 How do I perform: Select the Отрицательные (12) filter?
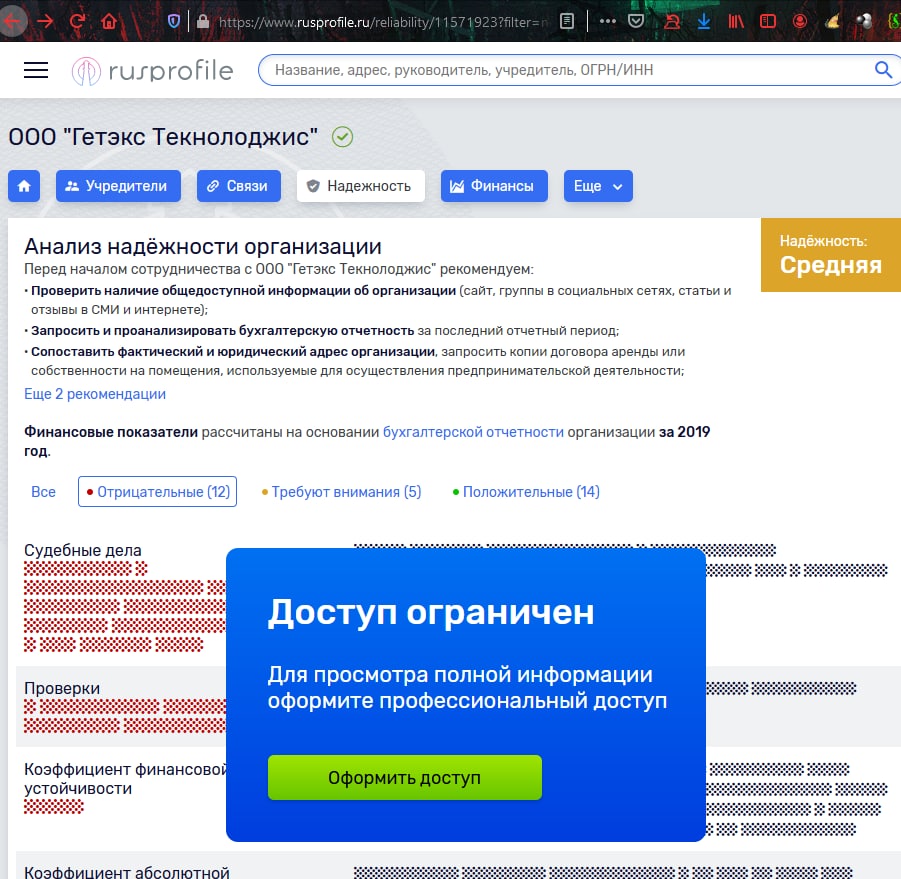[157, 492]
